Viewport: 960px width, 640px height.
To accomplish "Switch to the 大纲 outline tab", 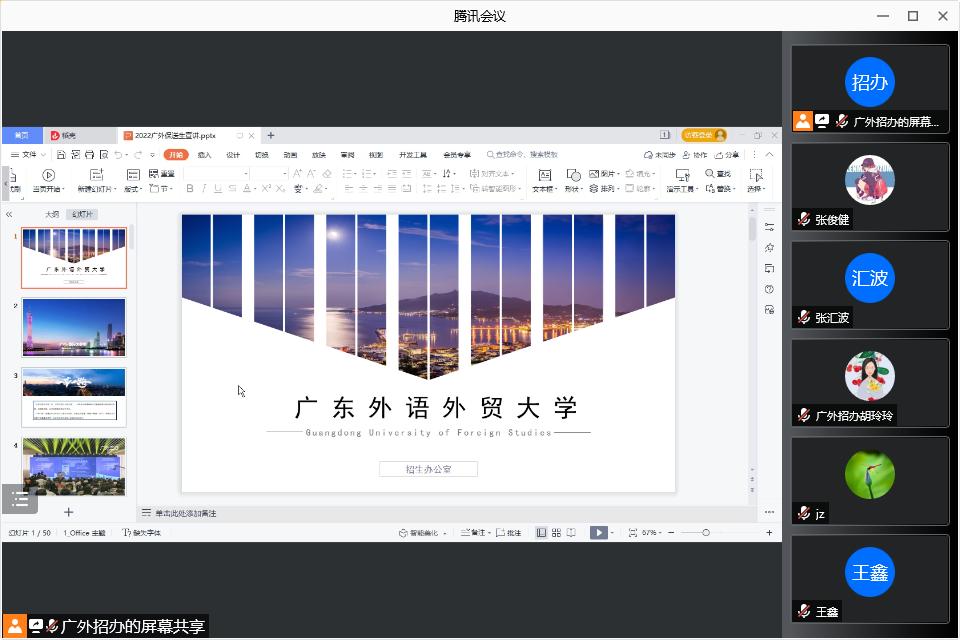I will (x=52, y=214).
